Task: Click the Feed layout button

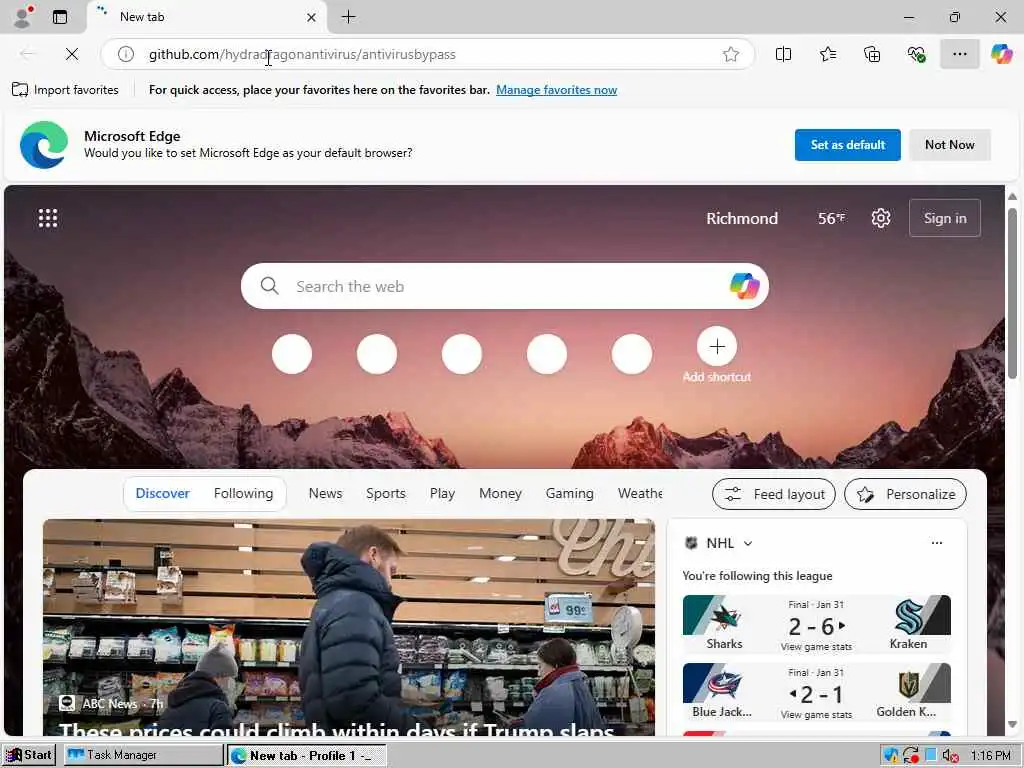Action: pos(774,494)
